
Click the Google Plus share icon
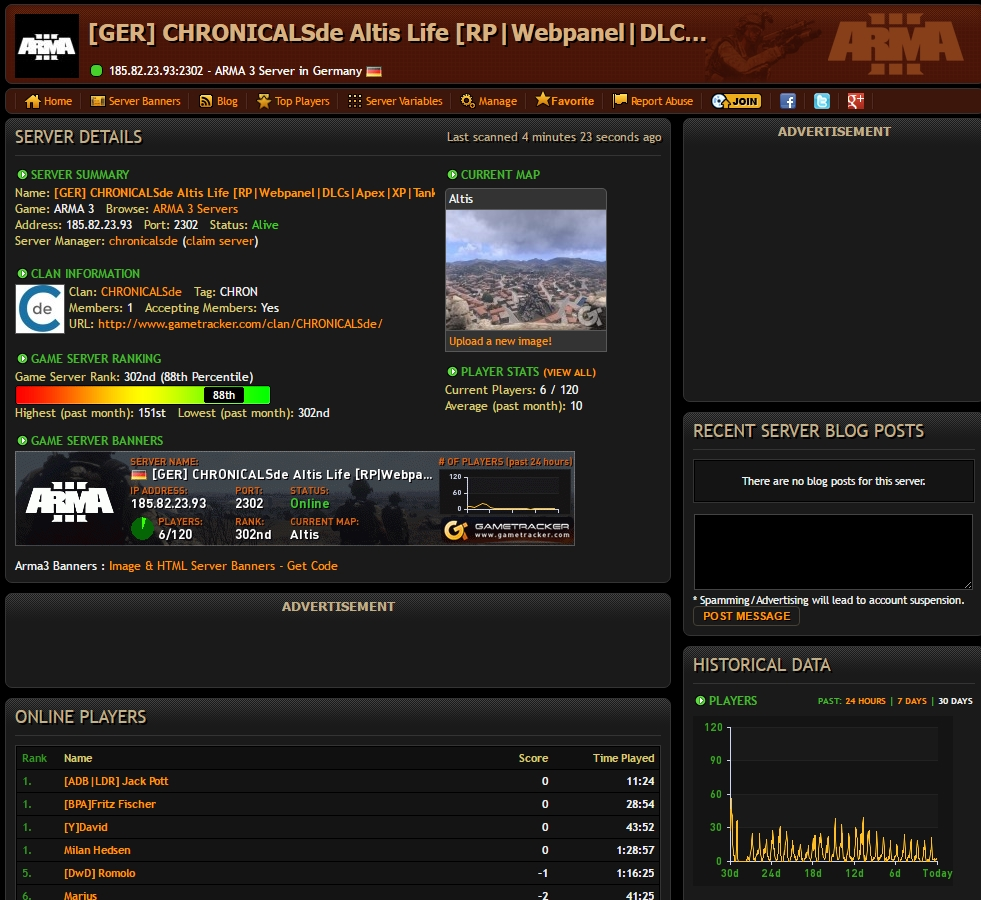click(x=855, y=101)
